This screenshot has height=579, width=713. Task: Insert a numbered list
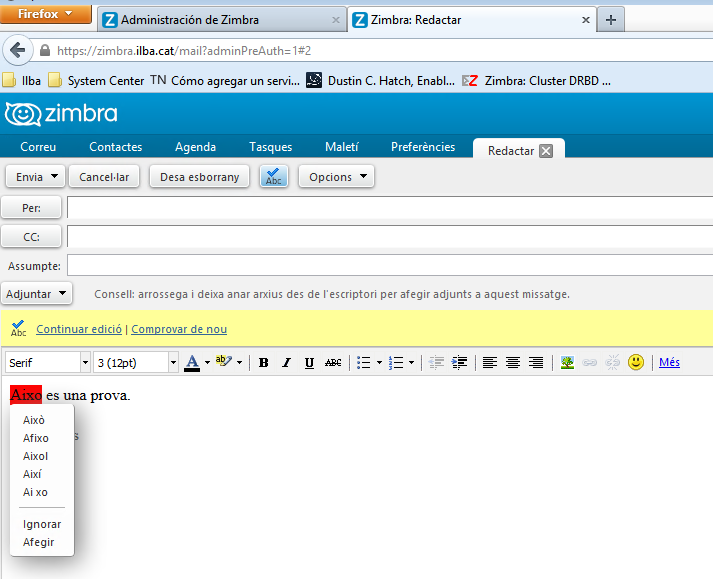(x=396, y=363)
